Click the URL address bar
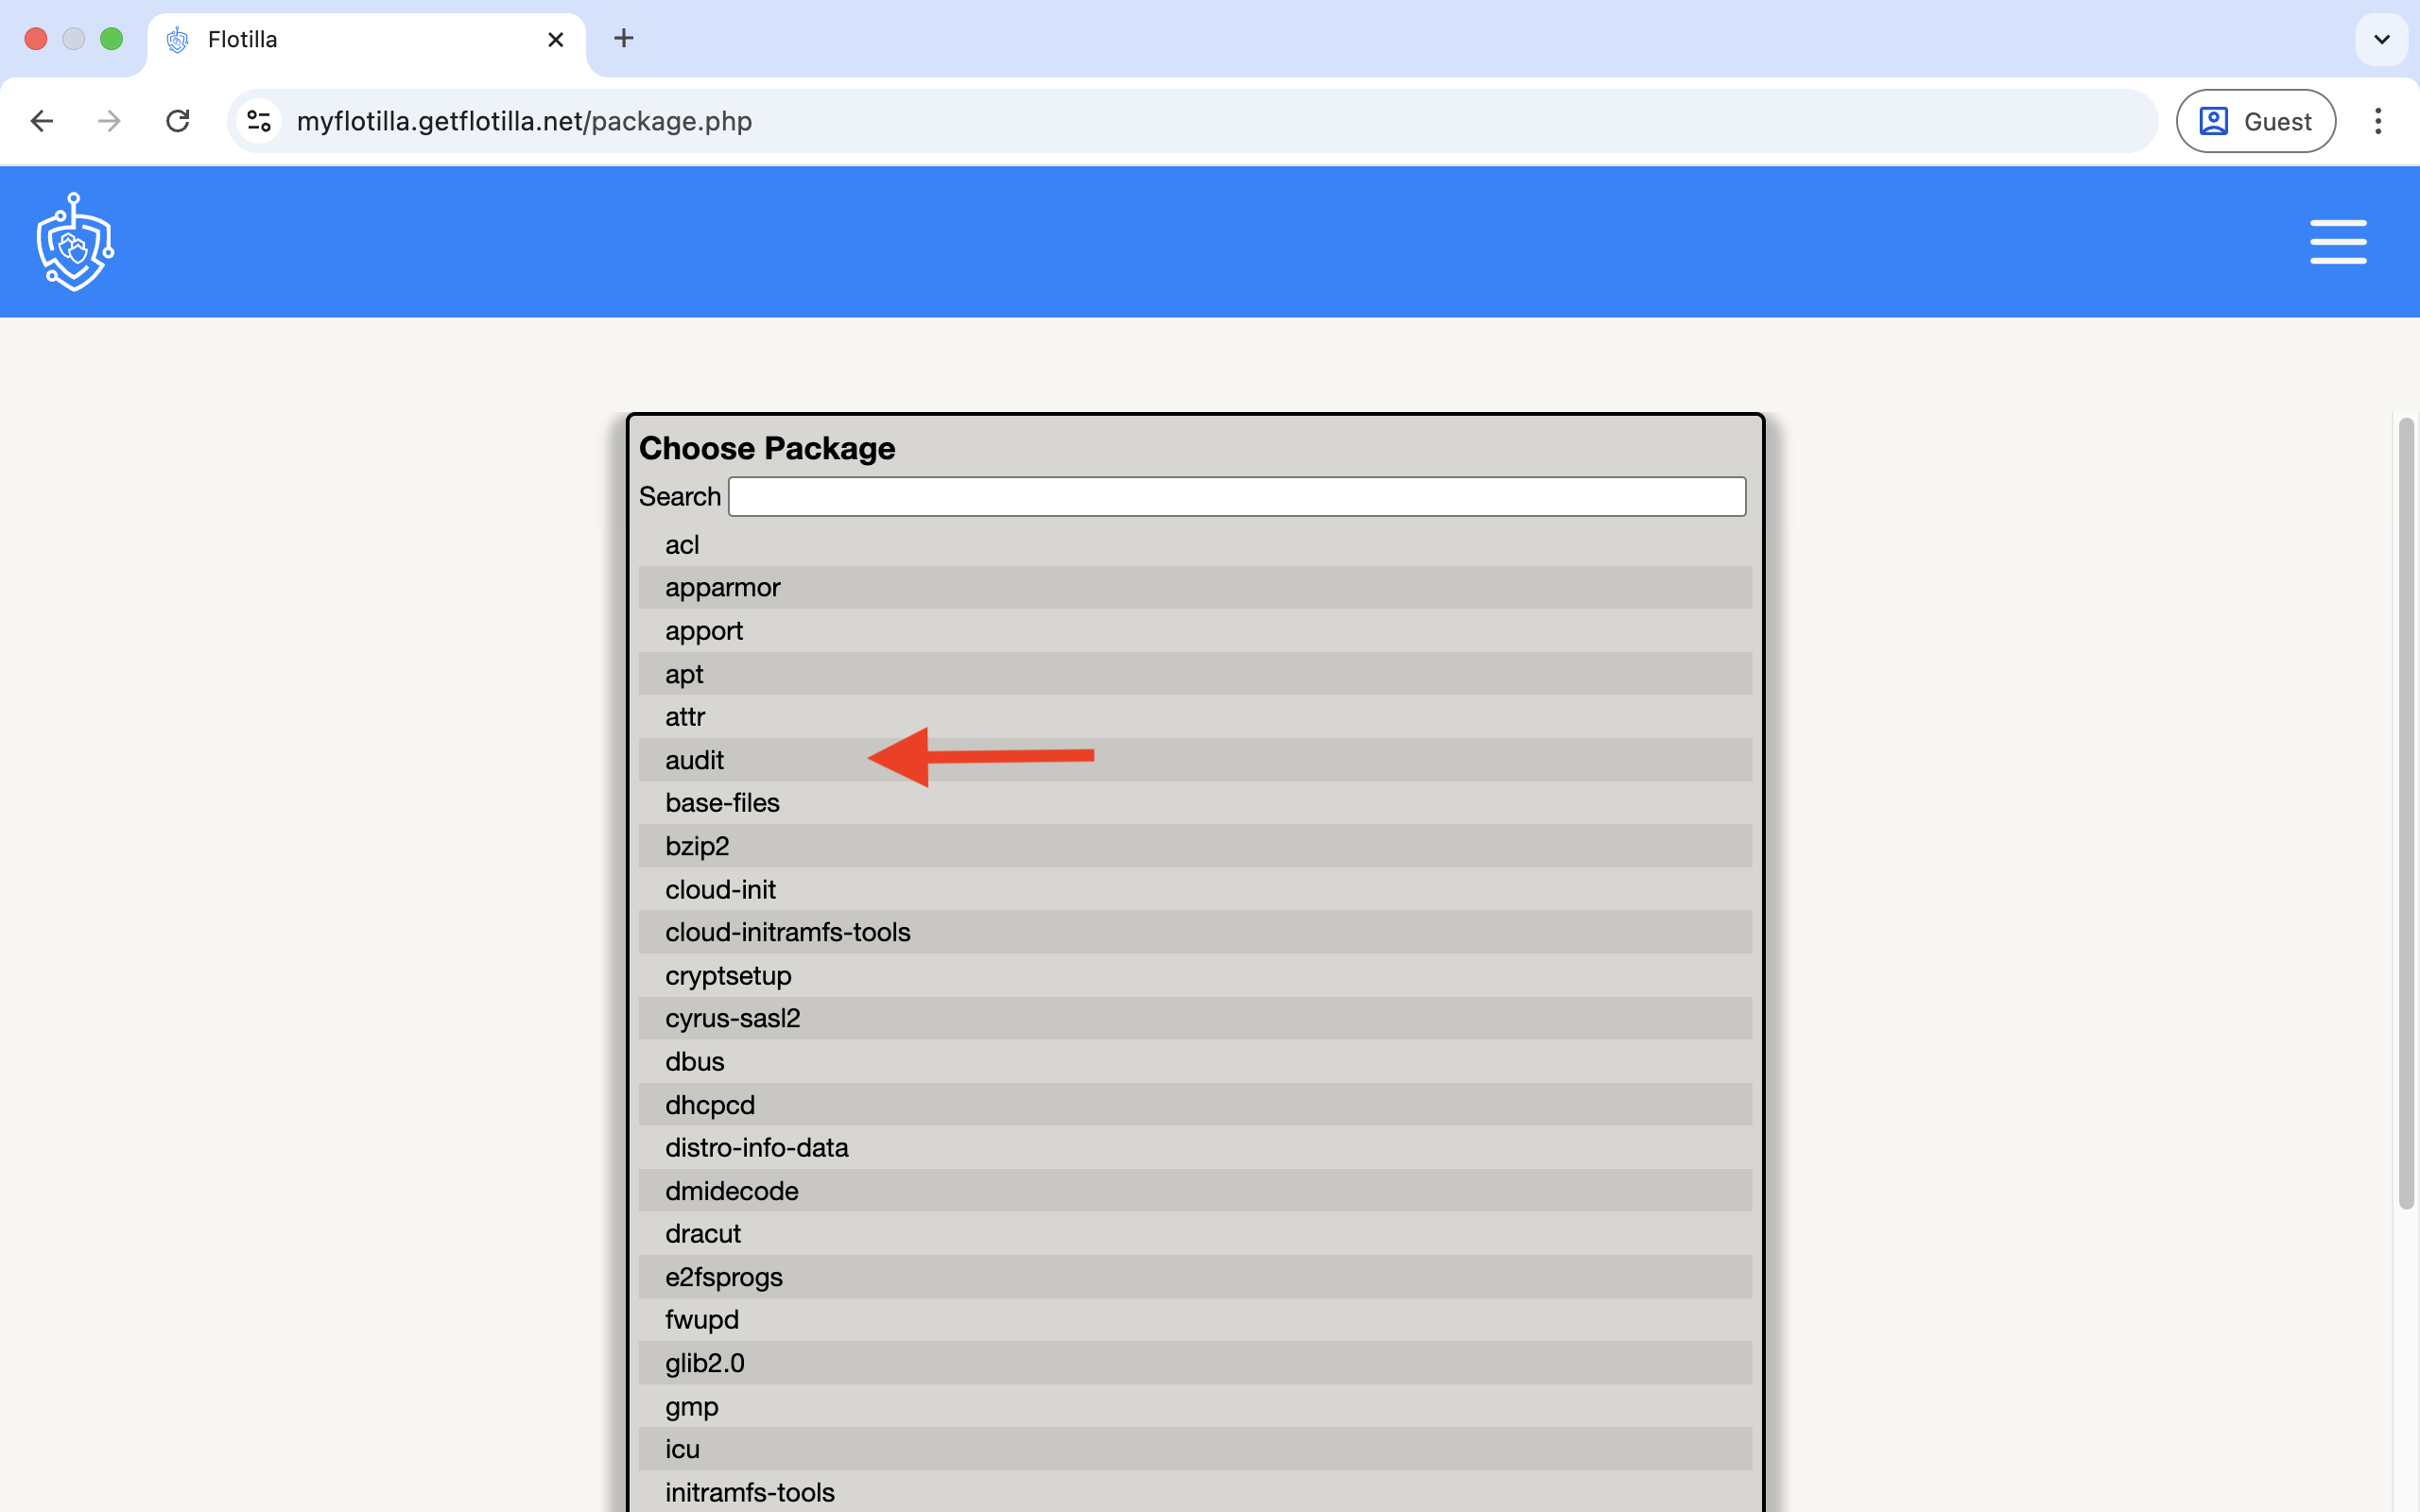Viewport: 2420px width, 1512px height. pos(1200,121)
